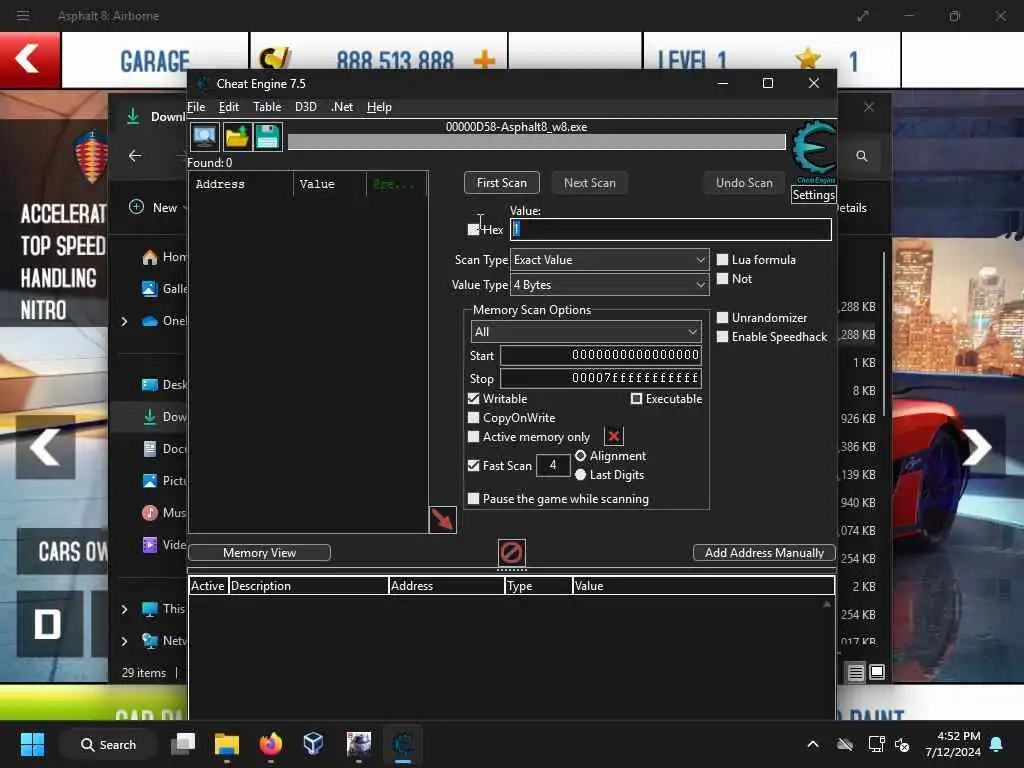Click the scan progress bar
The height and width of the screenshot is (768, 1024).
coord(536,142)
